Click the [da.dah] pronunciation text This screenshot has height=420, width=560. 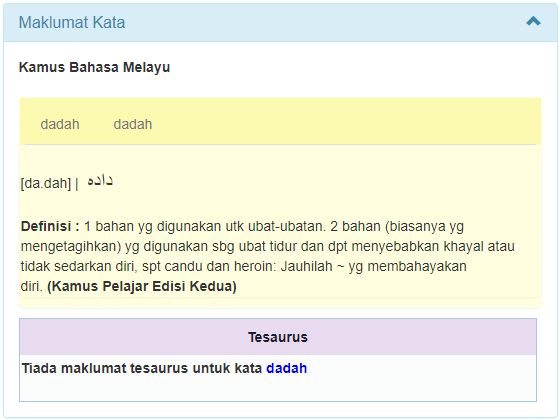click(46, 183)
